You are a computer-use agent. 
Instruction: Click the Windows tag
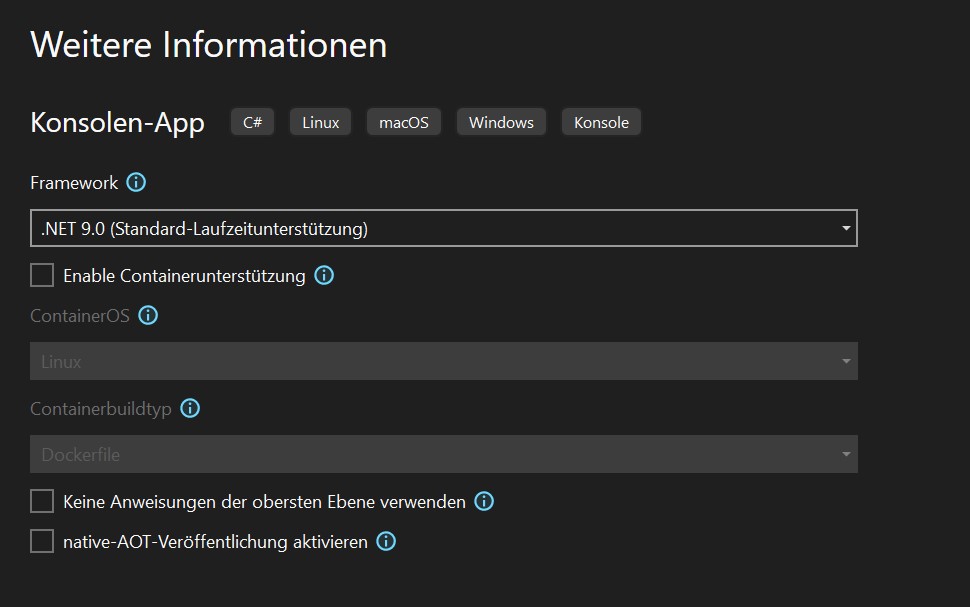pos(501,122)
